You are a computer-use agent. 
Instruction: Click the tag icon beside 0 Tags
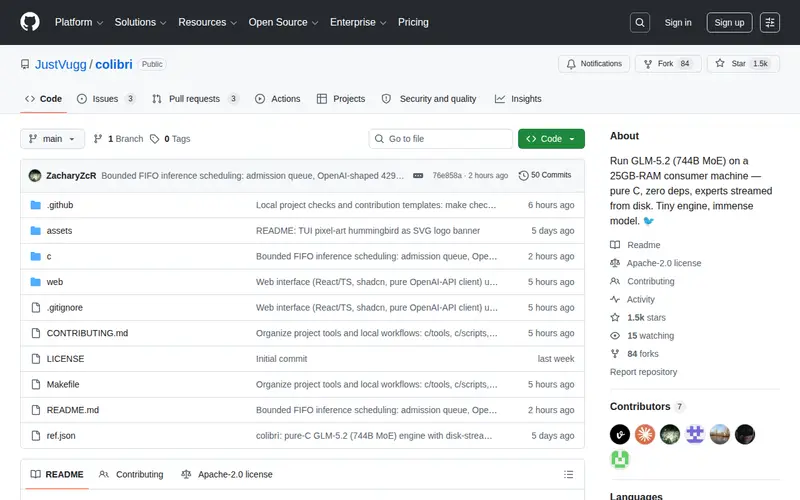click(x=155, y=139)
